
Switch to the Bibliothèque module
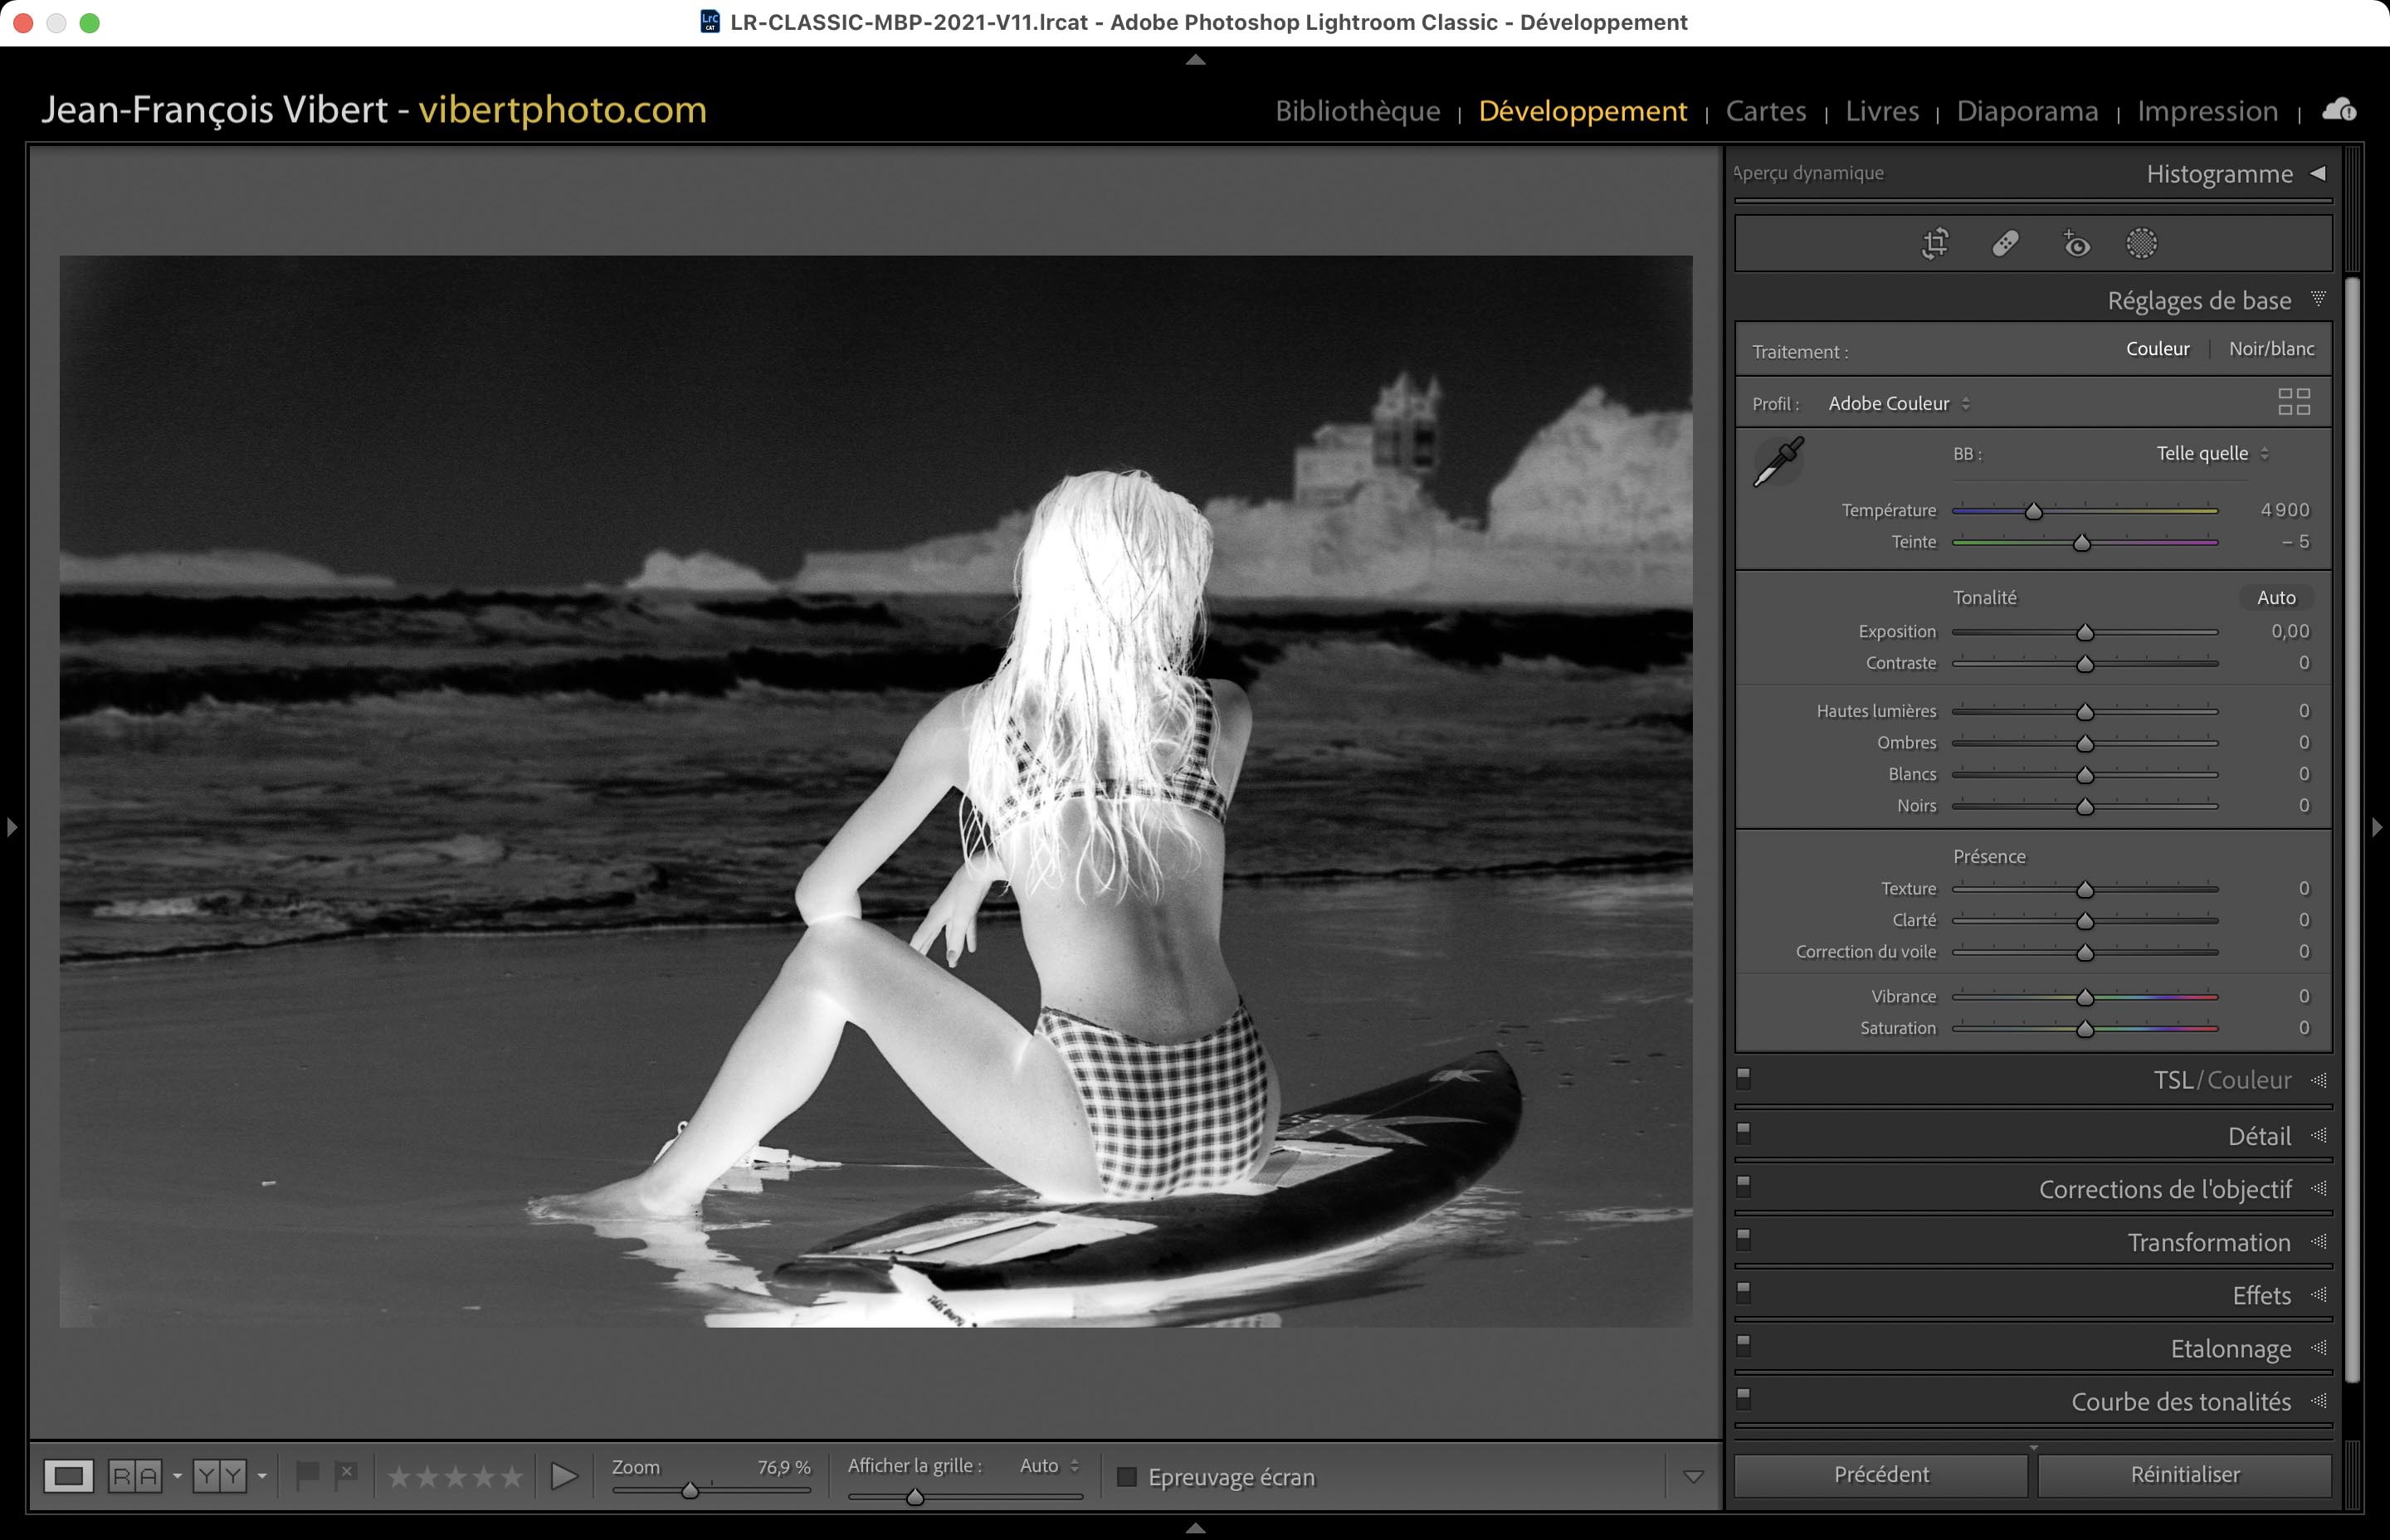pyautogui.click(x=1357, y=111)
